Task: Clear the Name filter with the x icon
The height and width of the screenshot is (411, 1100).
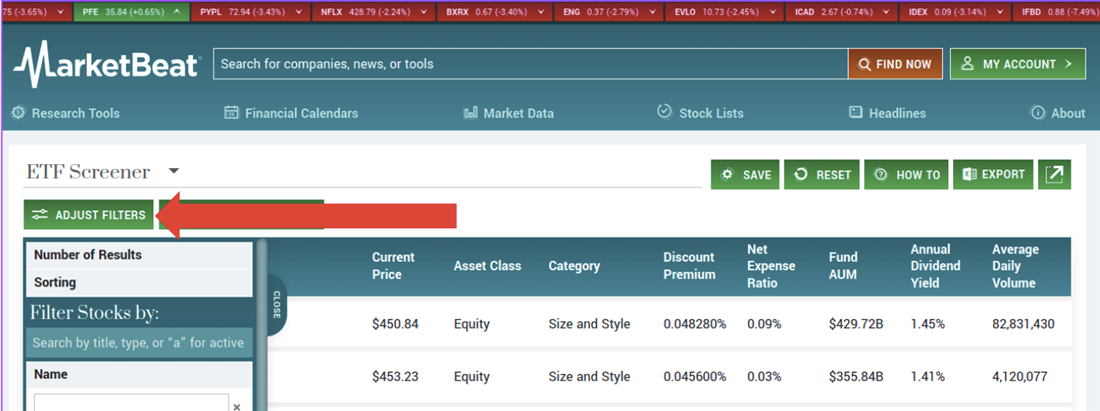Action: click(x=237, y=406)
